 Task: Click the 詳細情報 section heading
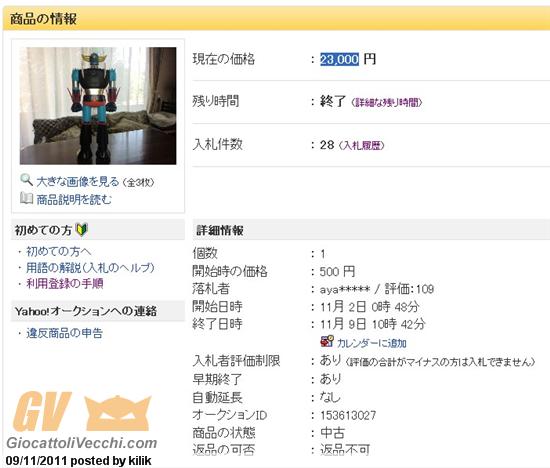220,230
